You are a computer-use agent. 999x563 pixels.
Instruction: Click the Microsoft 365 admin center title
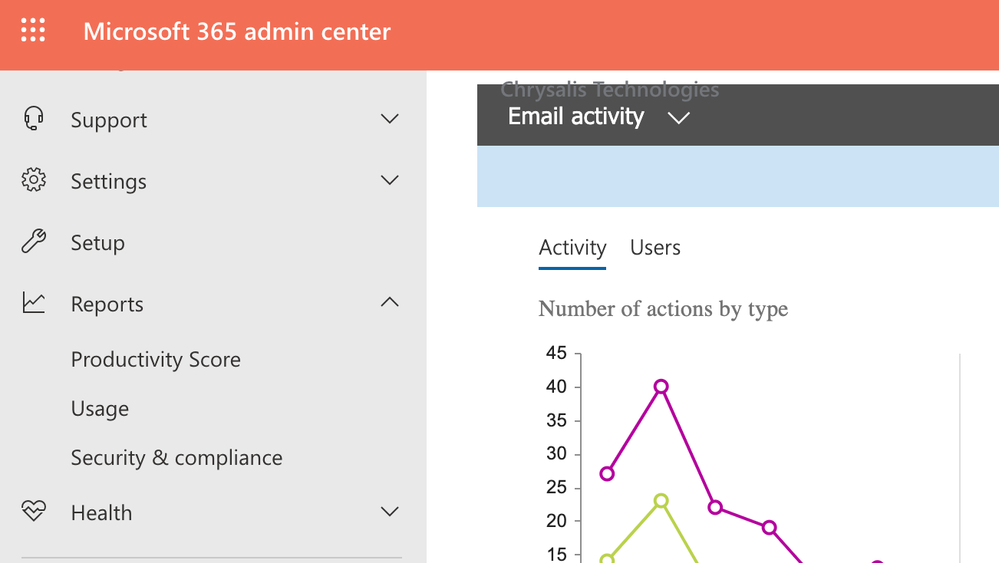click(237, 32)
